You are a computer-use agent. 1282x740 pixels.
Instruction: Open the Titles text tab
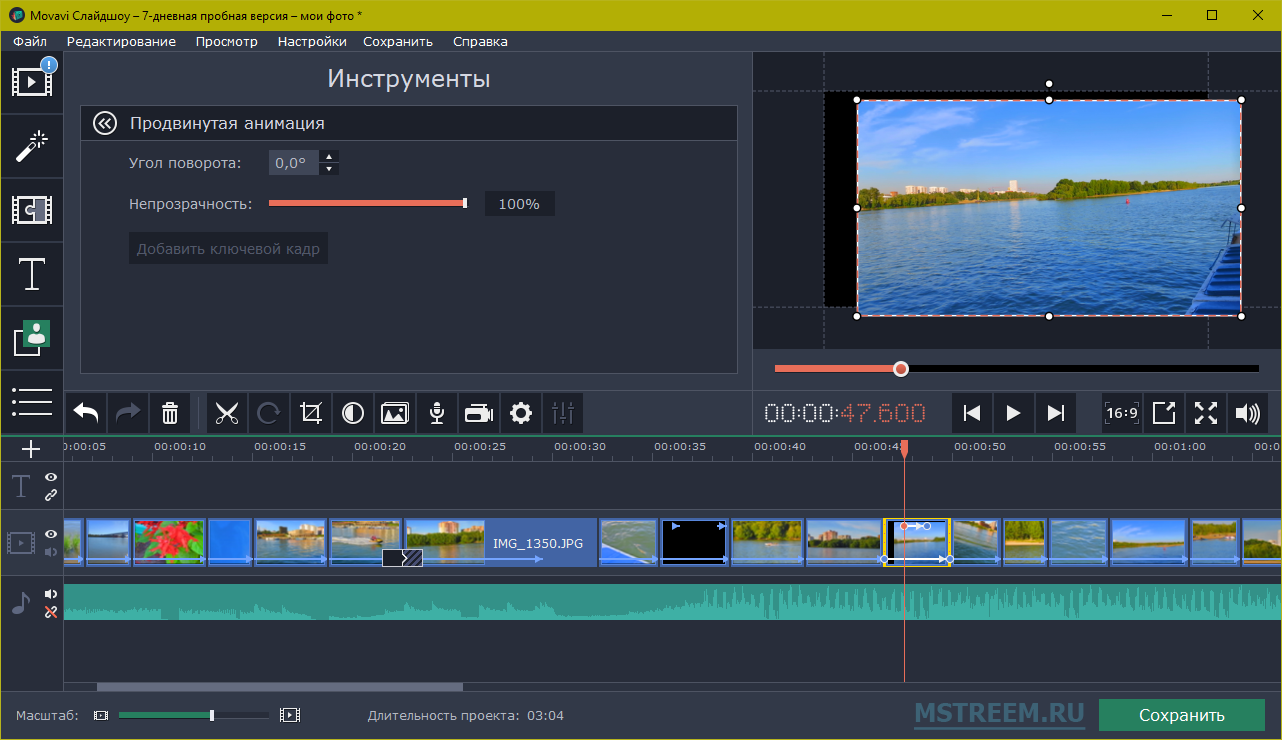tap(32, 273)
